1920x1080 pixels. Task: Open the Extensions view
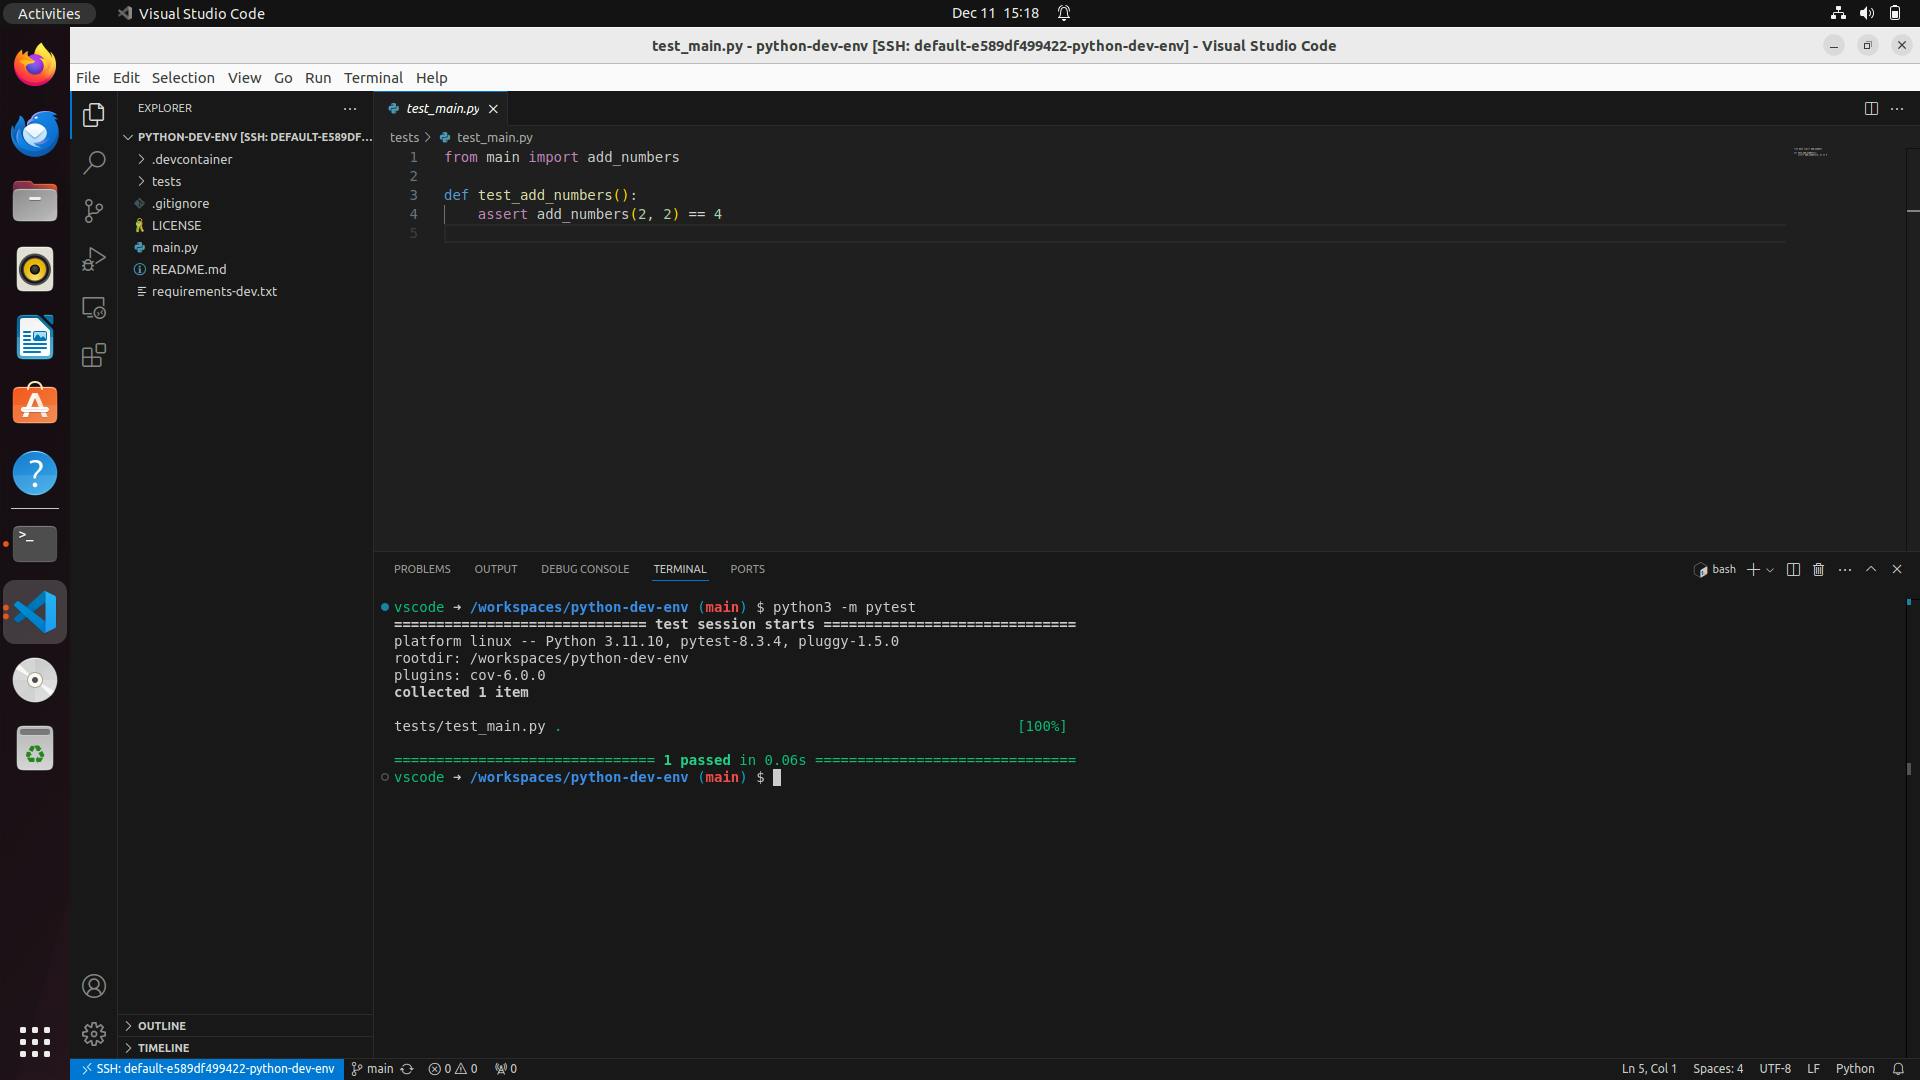(94, 355)
